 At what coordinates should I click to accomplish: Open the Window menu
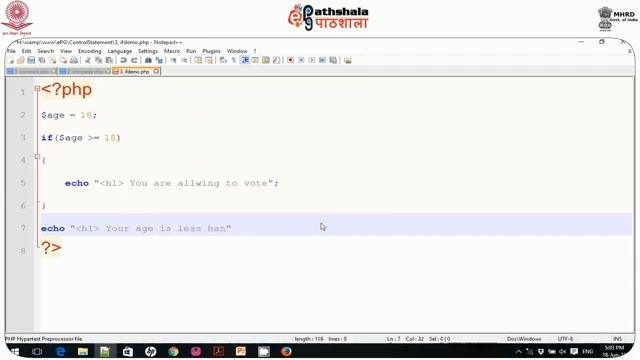237,51
